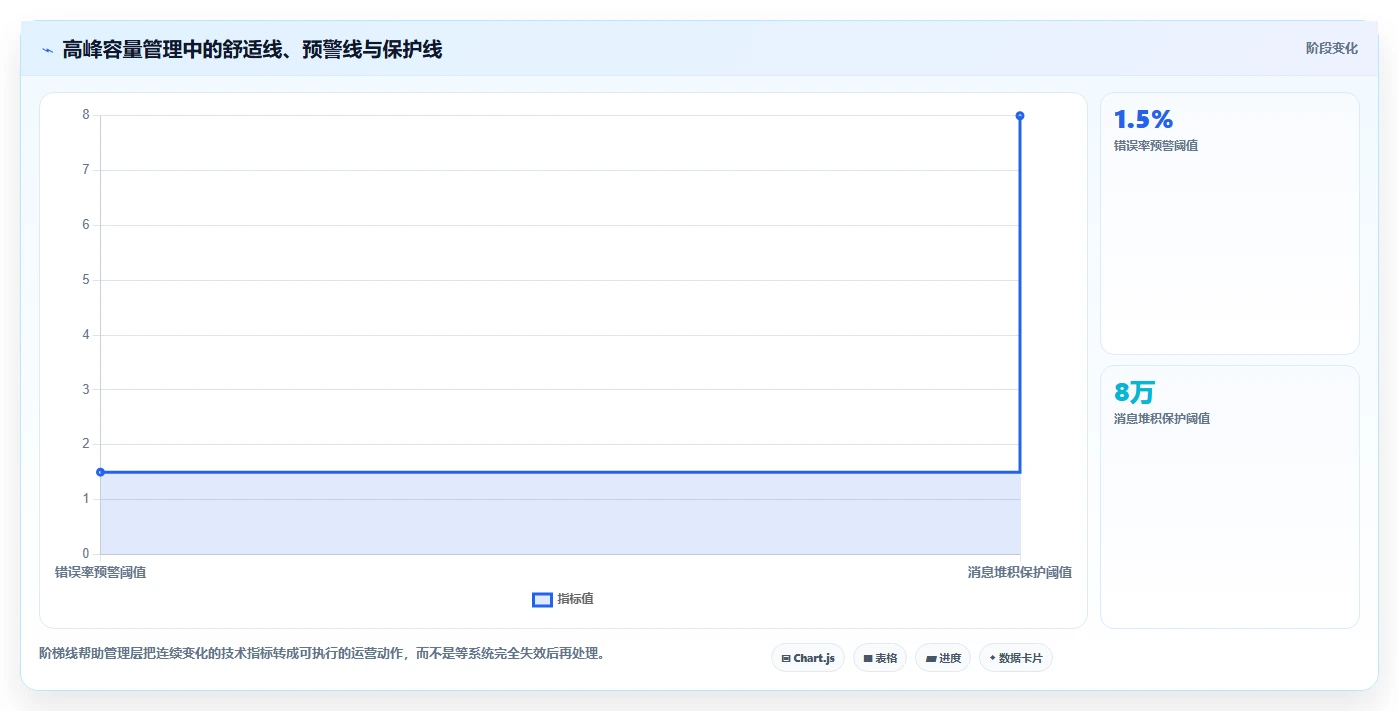The height and width of the screenshot is (711, 1399).
Task: Click the 表格 tag
Action: (880, 658)
